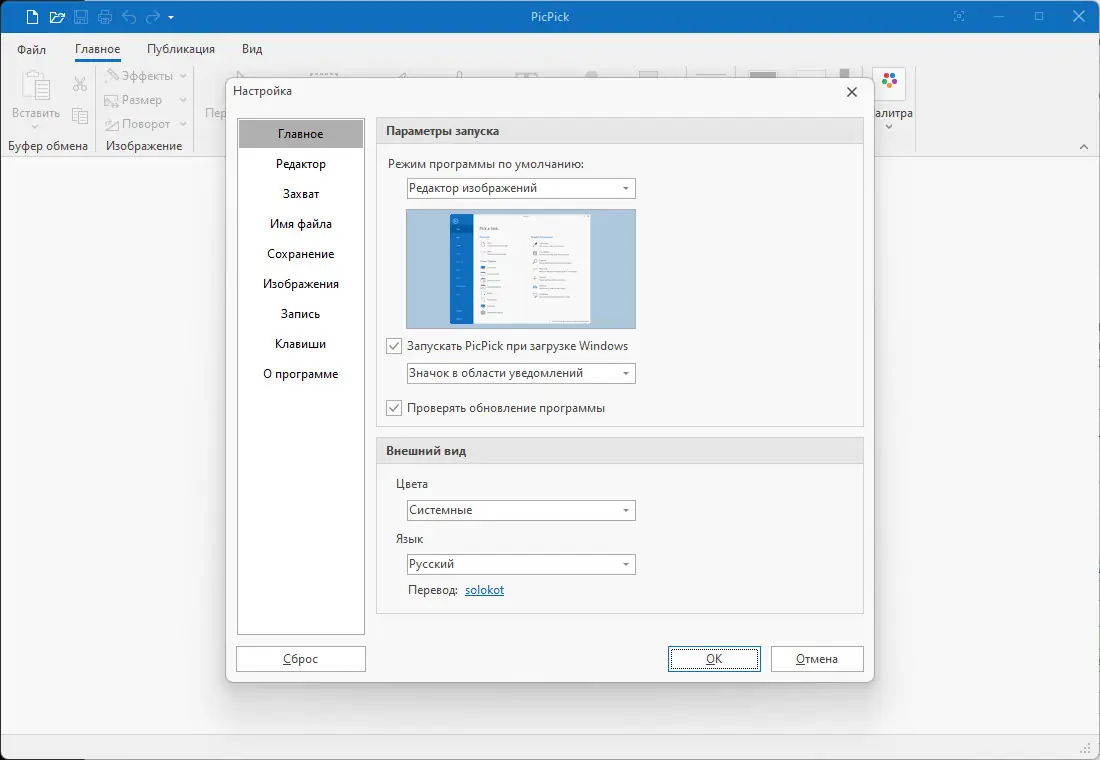This screenshot has width=1100, height=760.
Task: Switch to the Вид ribbon tab
Action: coord(252,49)
